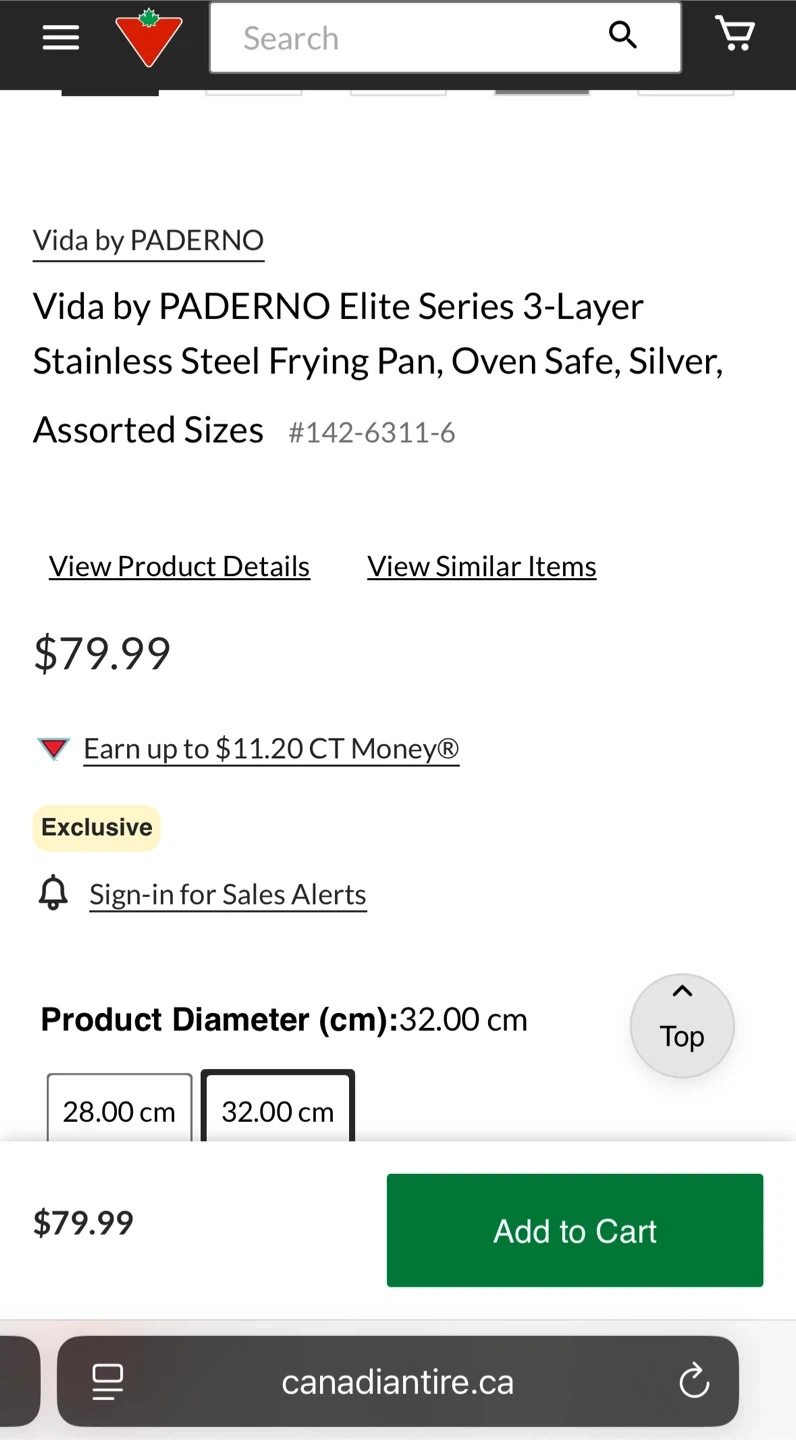The height and width of the screenshot is (1440, 796).
Task: Click the magnifying glass search icon
Action: pyautogui.click(x=622, y=36)
